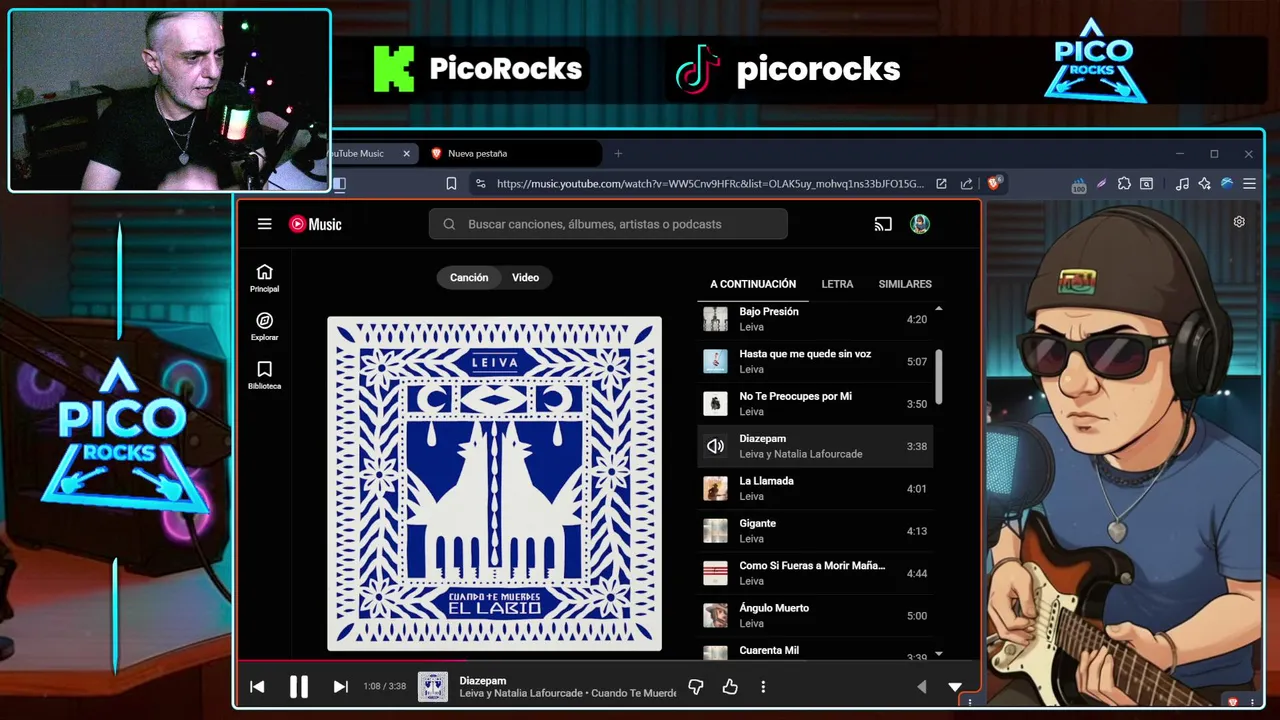Select Gigante in the queue
1280x720 pixels.
tap(815, 531)
